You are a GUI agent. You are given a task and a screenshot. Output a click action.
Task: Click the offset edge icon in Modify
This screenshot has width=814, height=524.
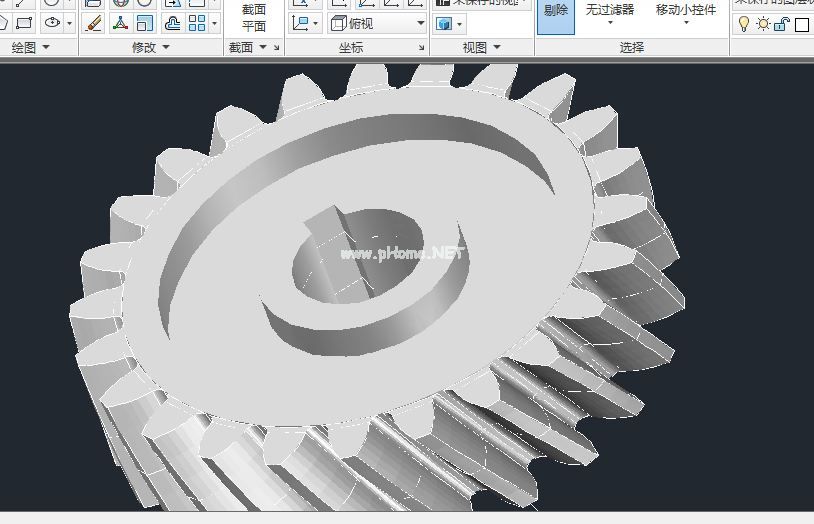(172, 22)
